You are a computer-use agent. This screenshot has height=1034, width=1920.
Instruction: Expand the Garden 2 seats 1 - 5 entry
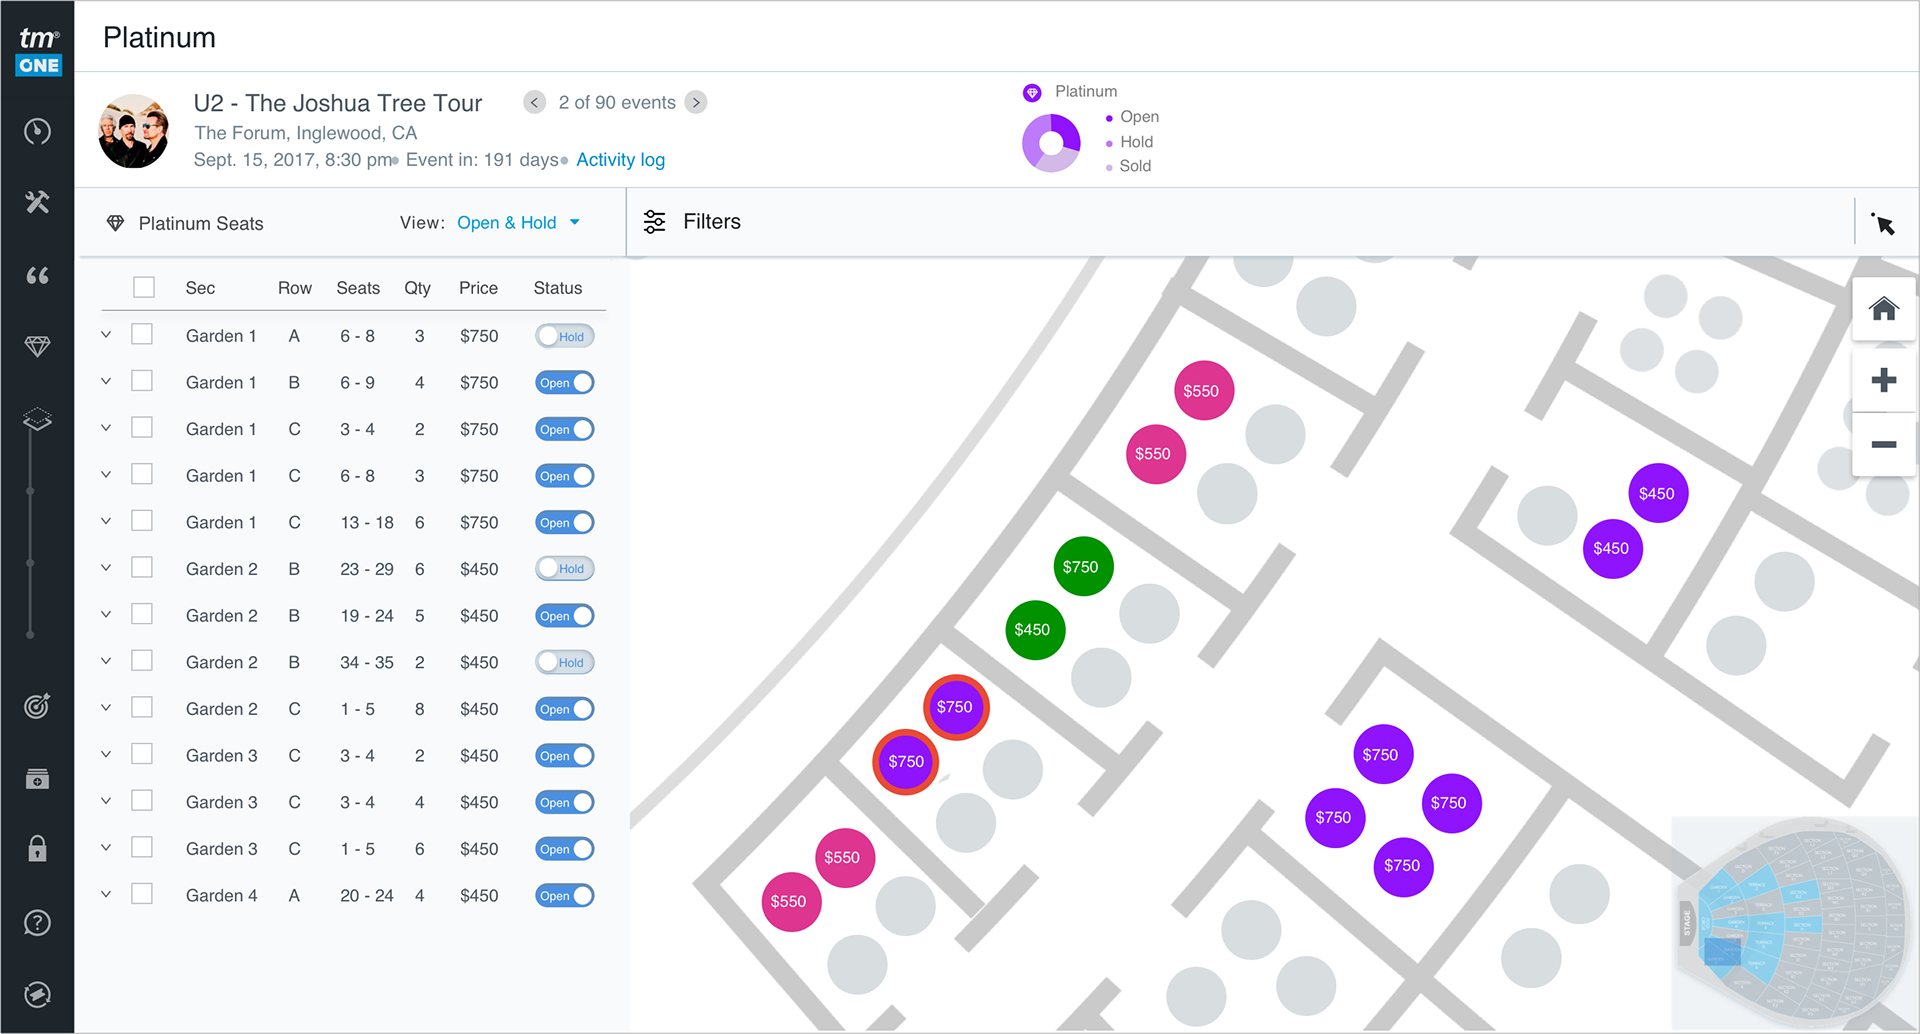[106, 708]
